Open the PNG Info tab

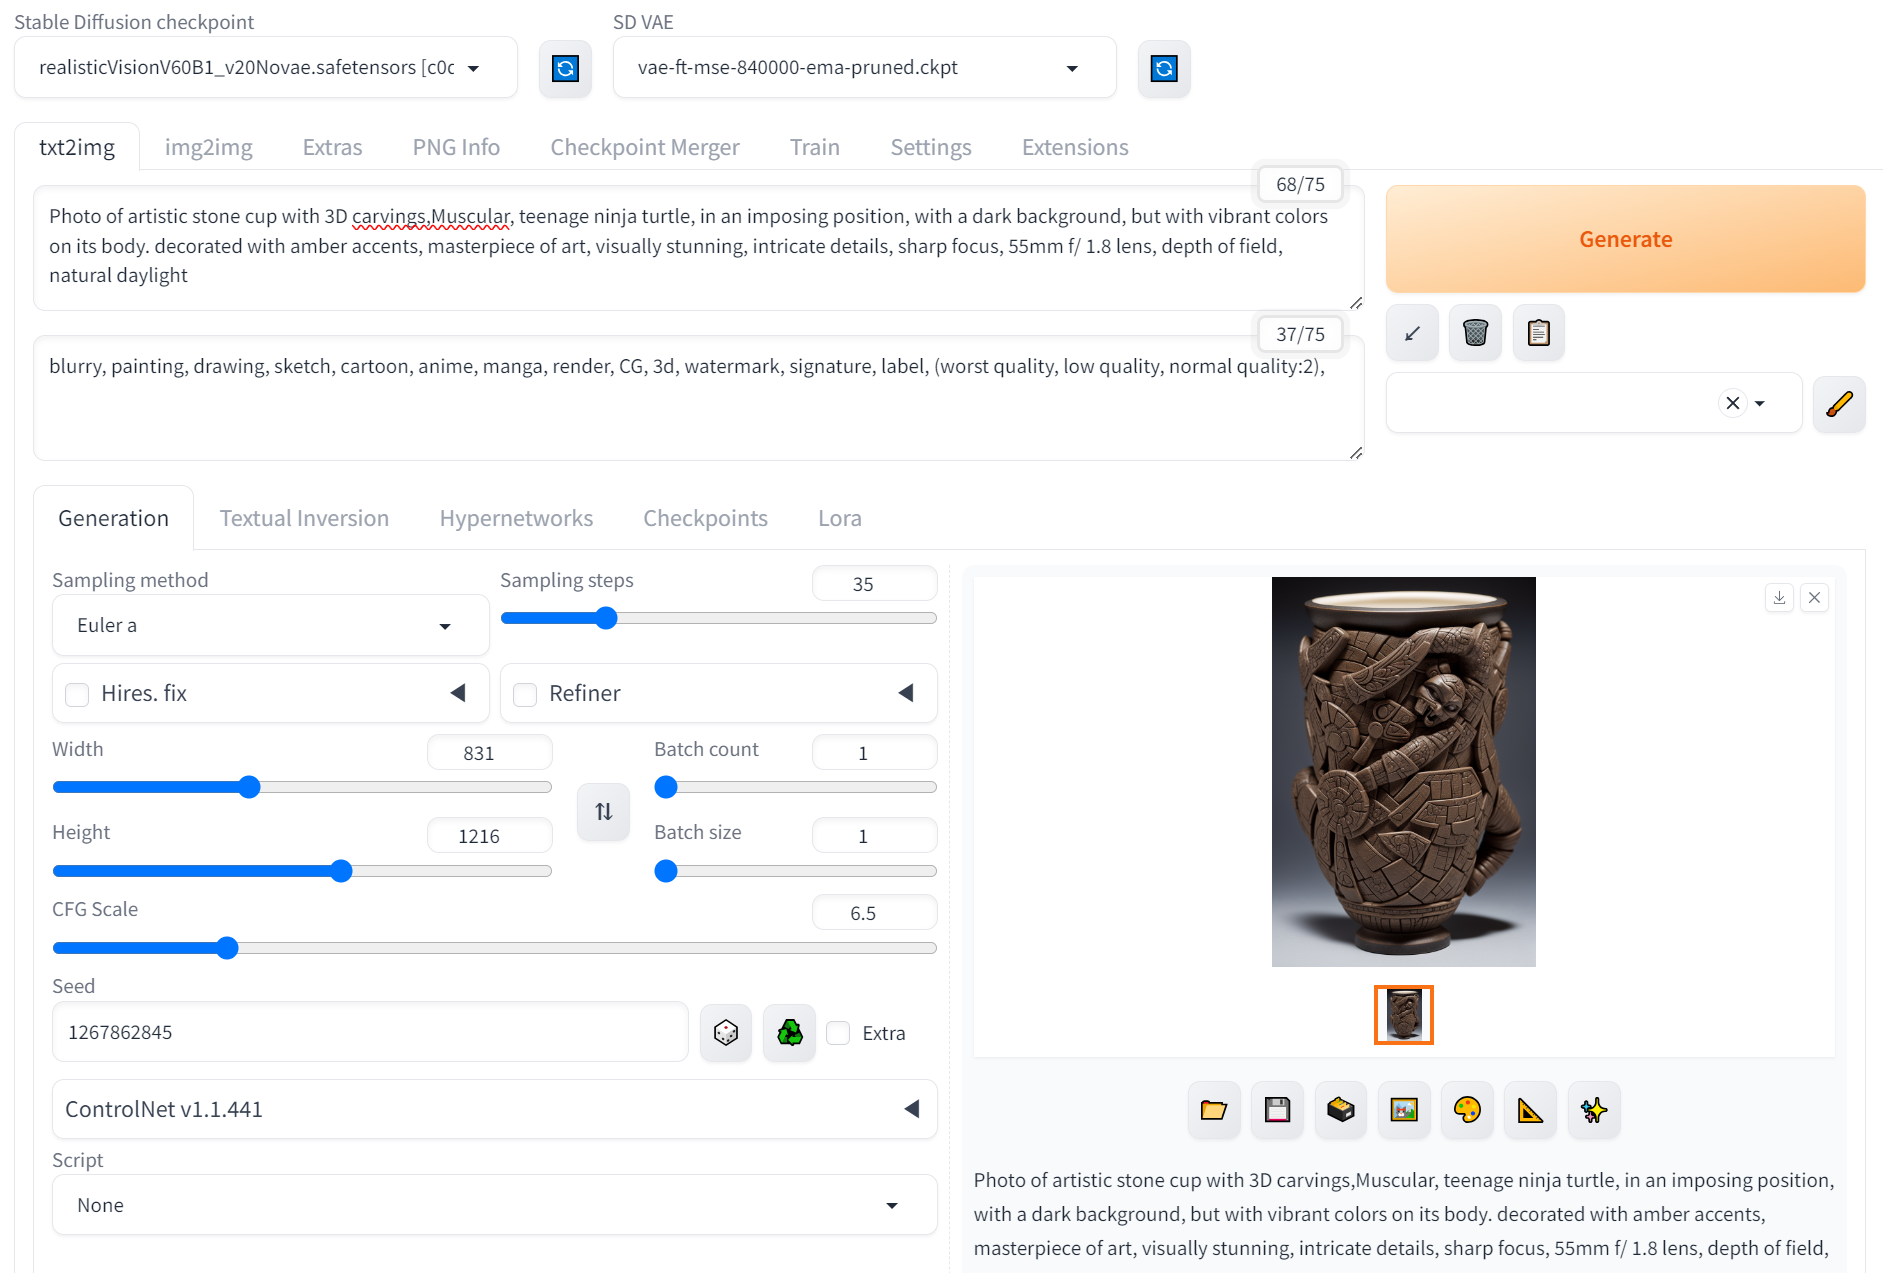[x=456, y=147]
